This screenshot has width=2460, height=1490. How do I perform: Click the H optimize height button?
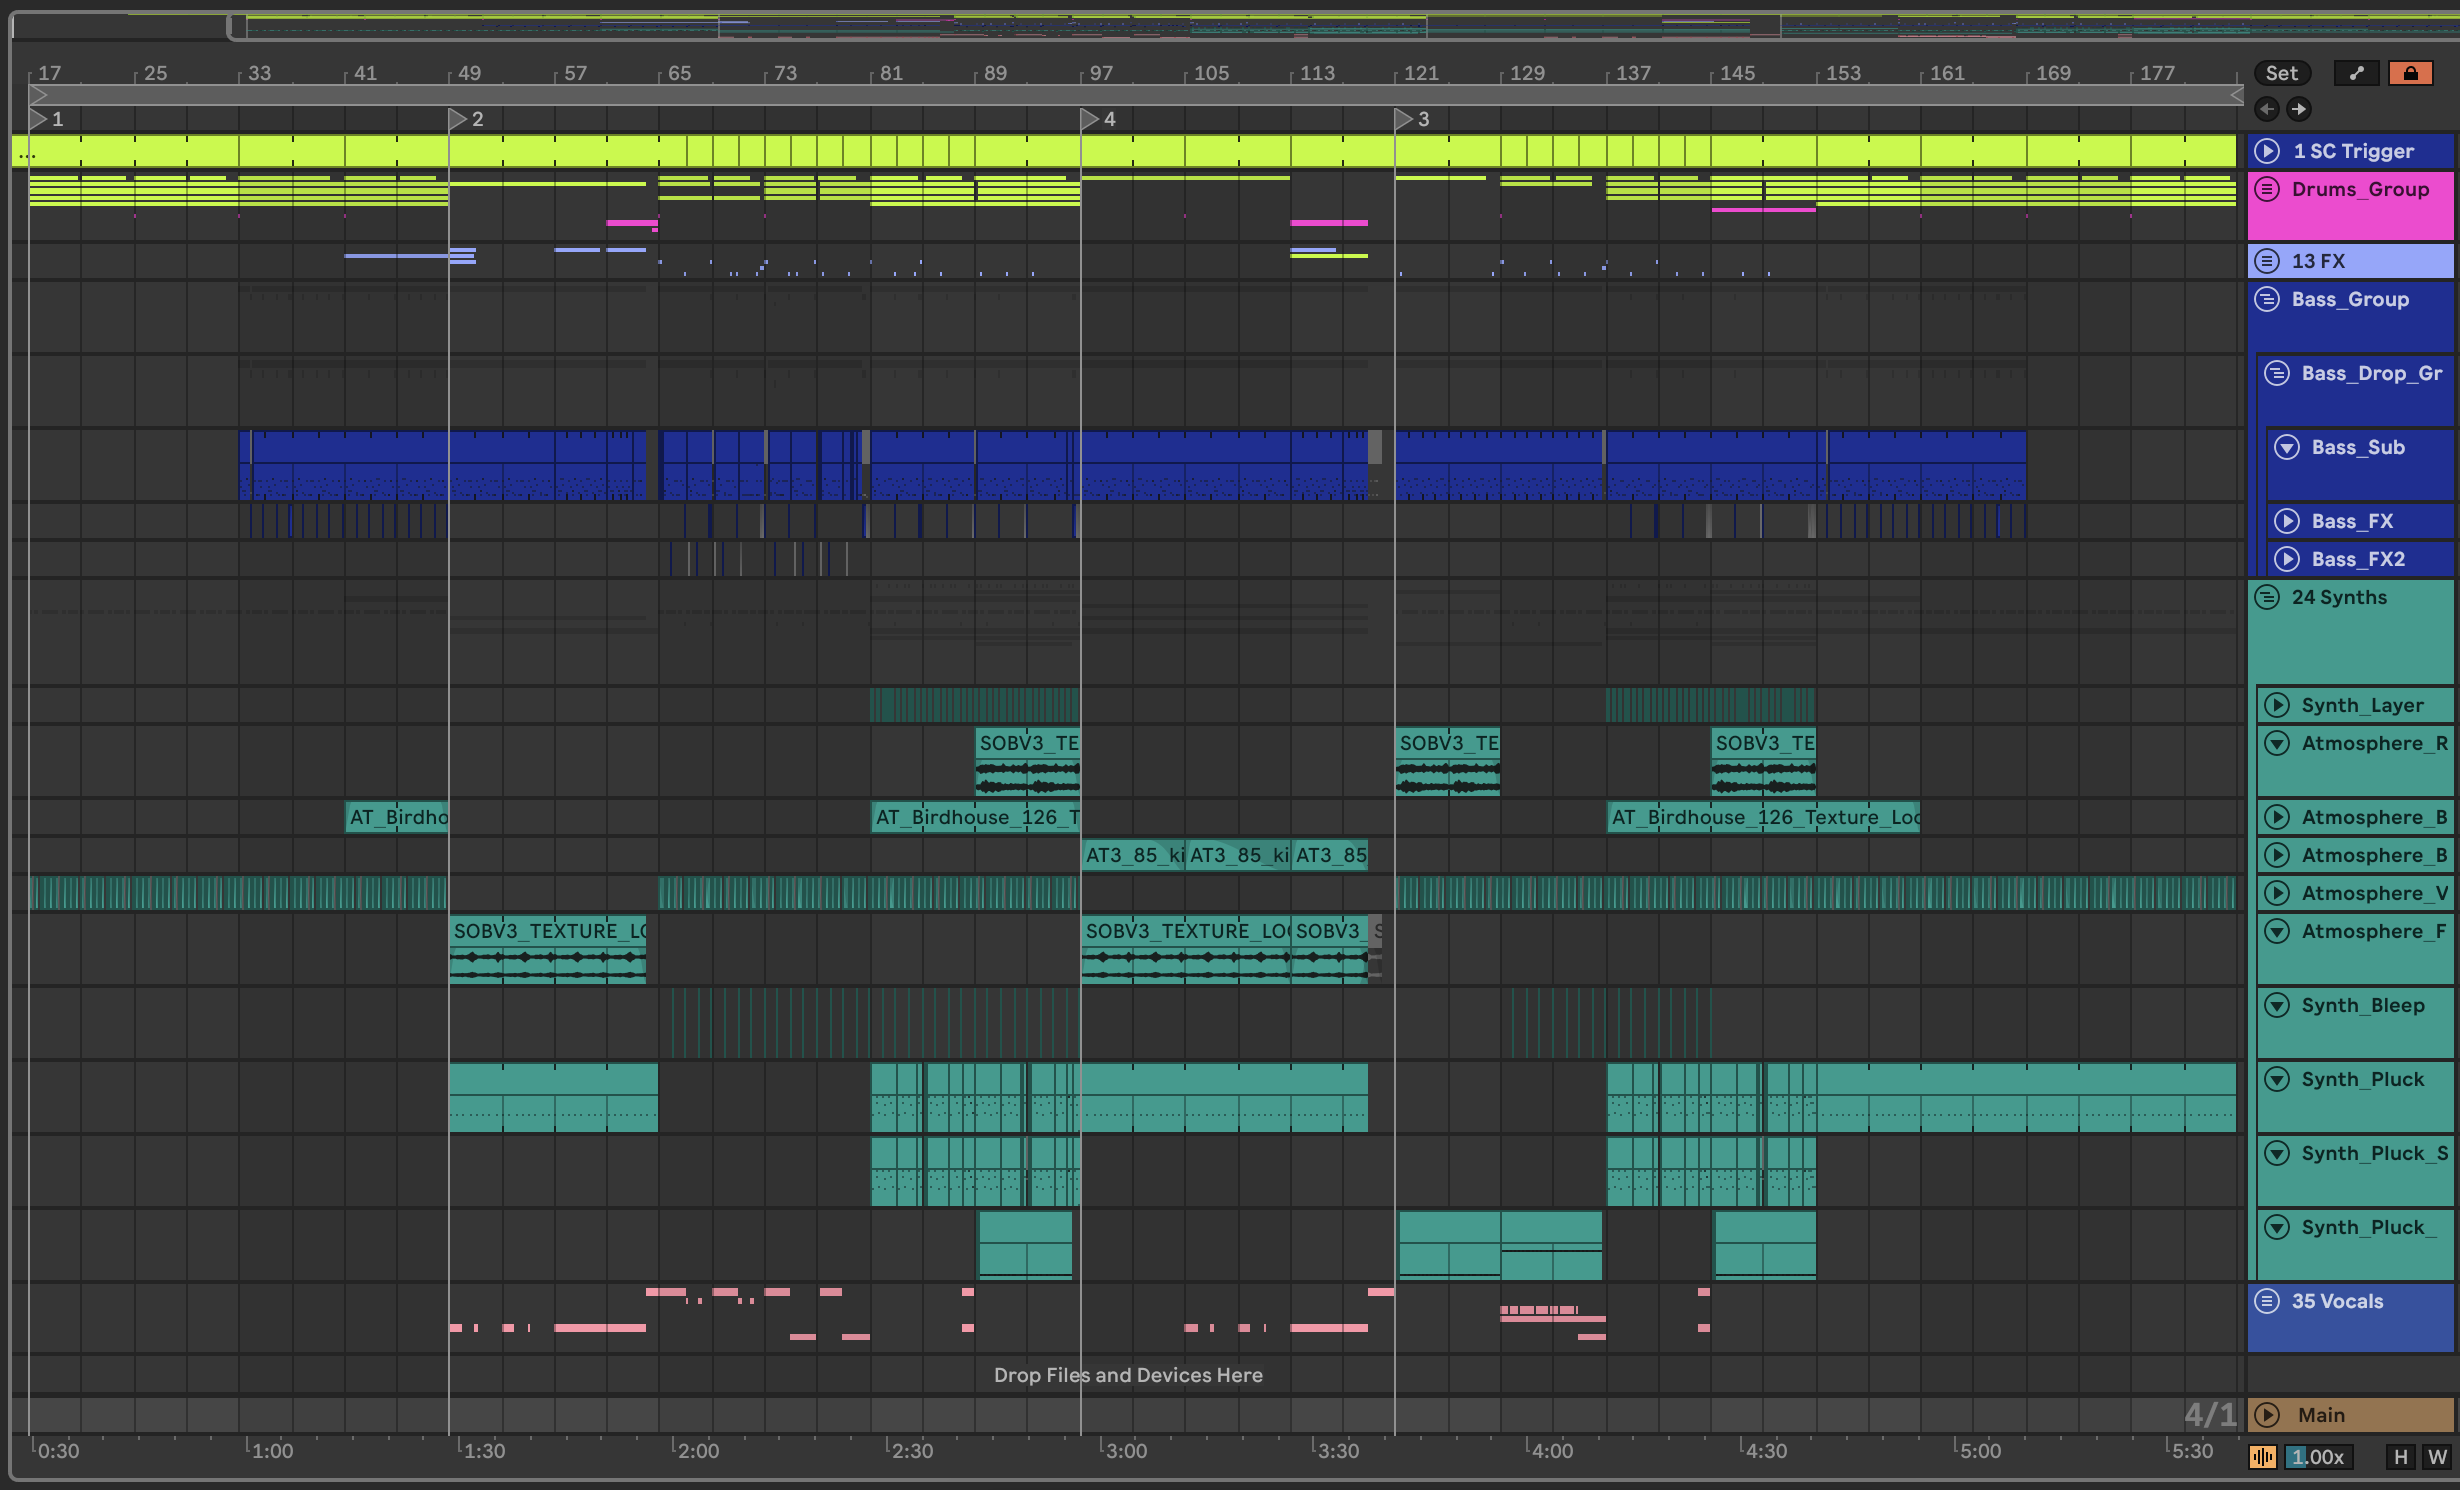click(2400, 1457)
